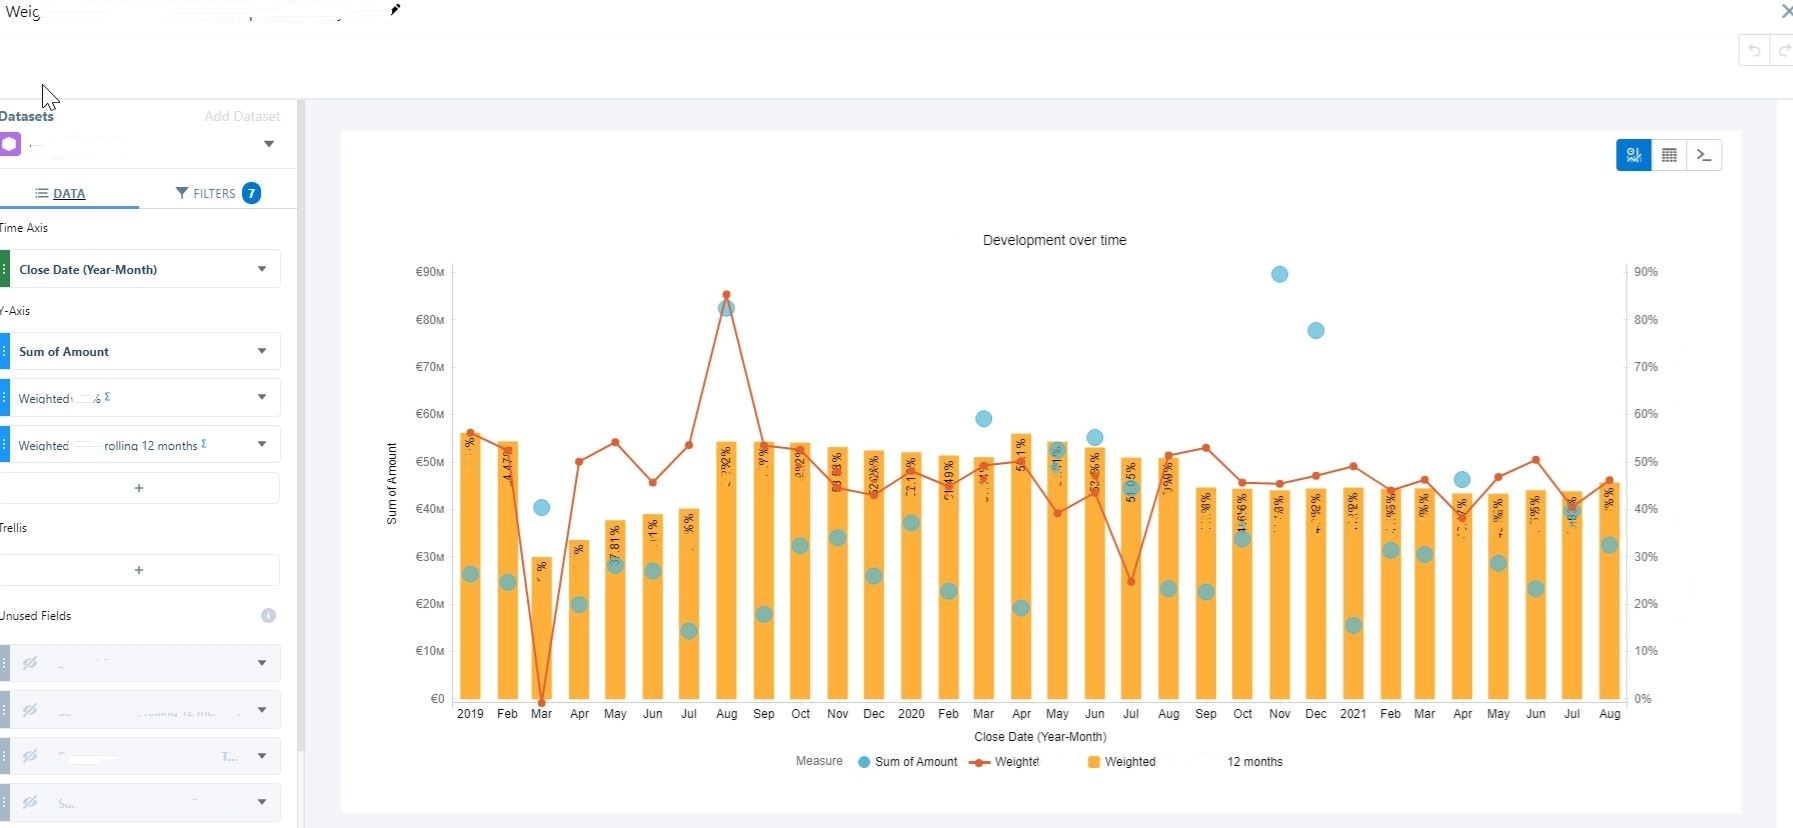
Task: Open the query editor view
Action: (1704, 155)
